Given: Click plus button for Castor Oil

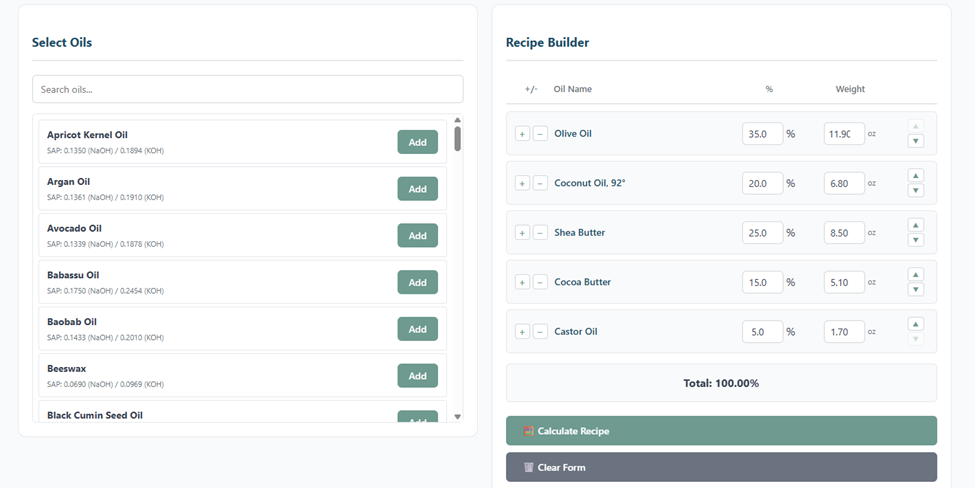Looking at the screenshot, I should tap(522, 332).
